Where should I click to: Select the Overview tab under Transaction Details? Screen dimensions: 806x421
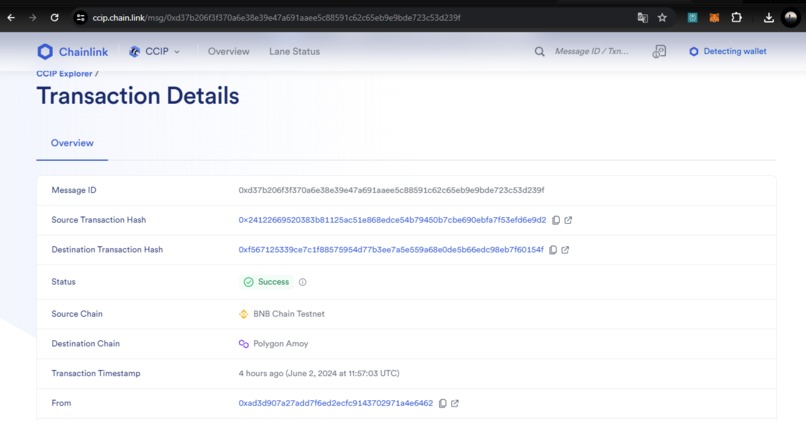point(72,143)
